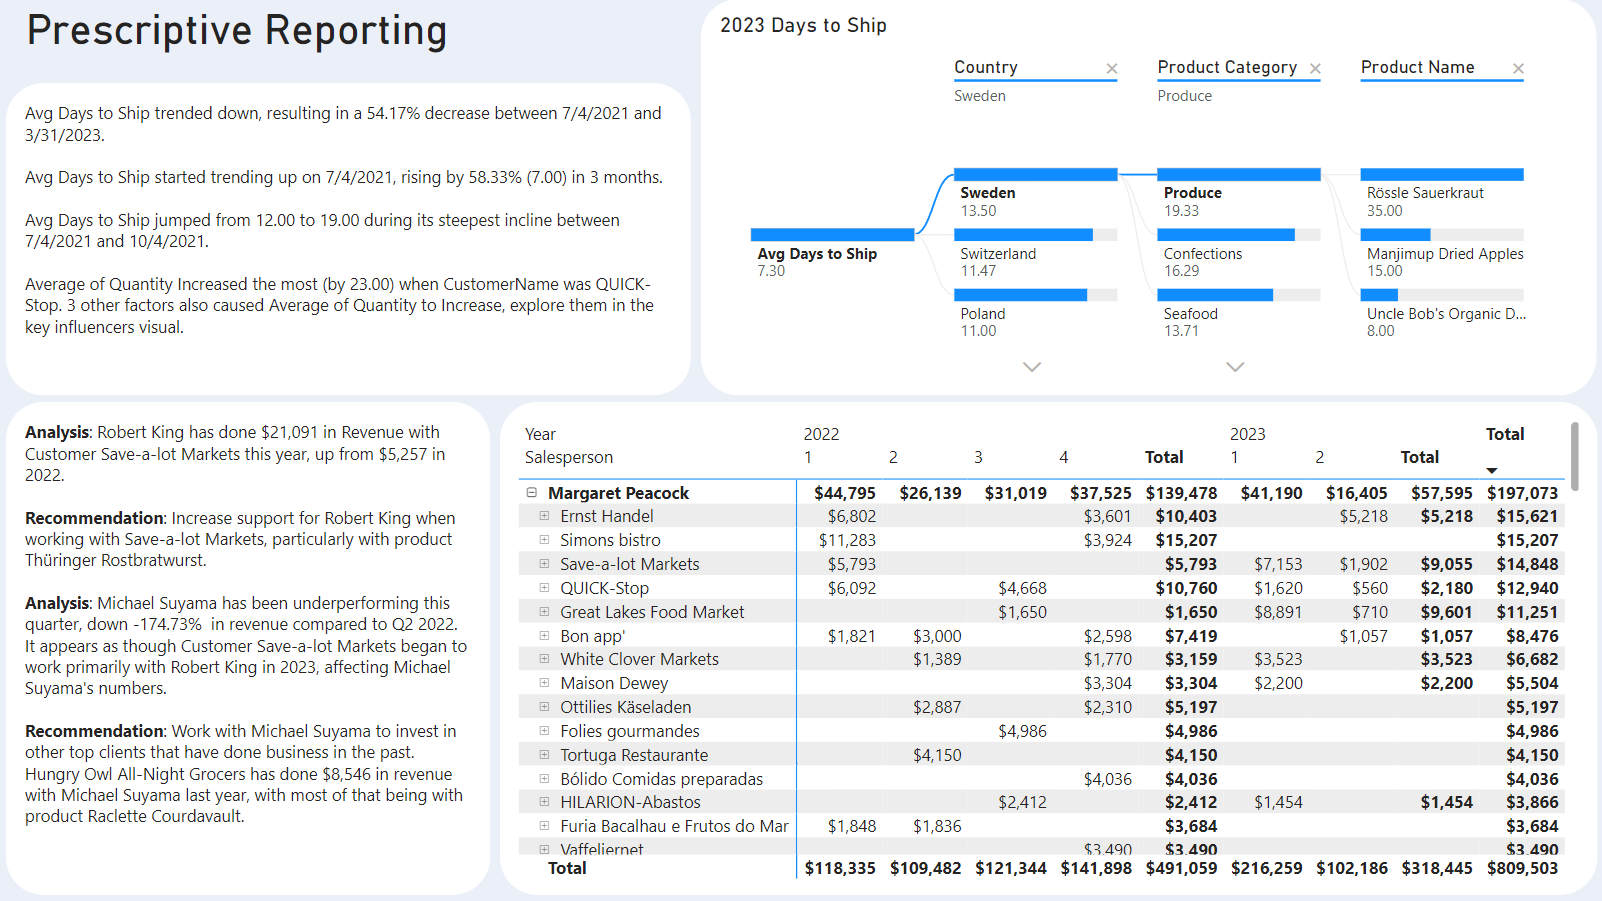Click the first Recommendation text about Robert King
This screenshot has width=1602, height=901.
pyautogui.click(x=240, y=539)
